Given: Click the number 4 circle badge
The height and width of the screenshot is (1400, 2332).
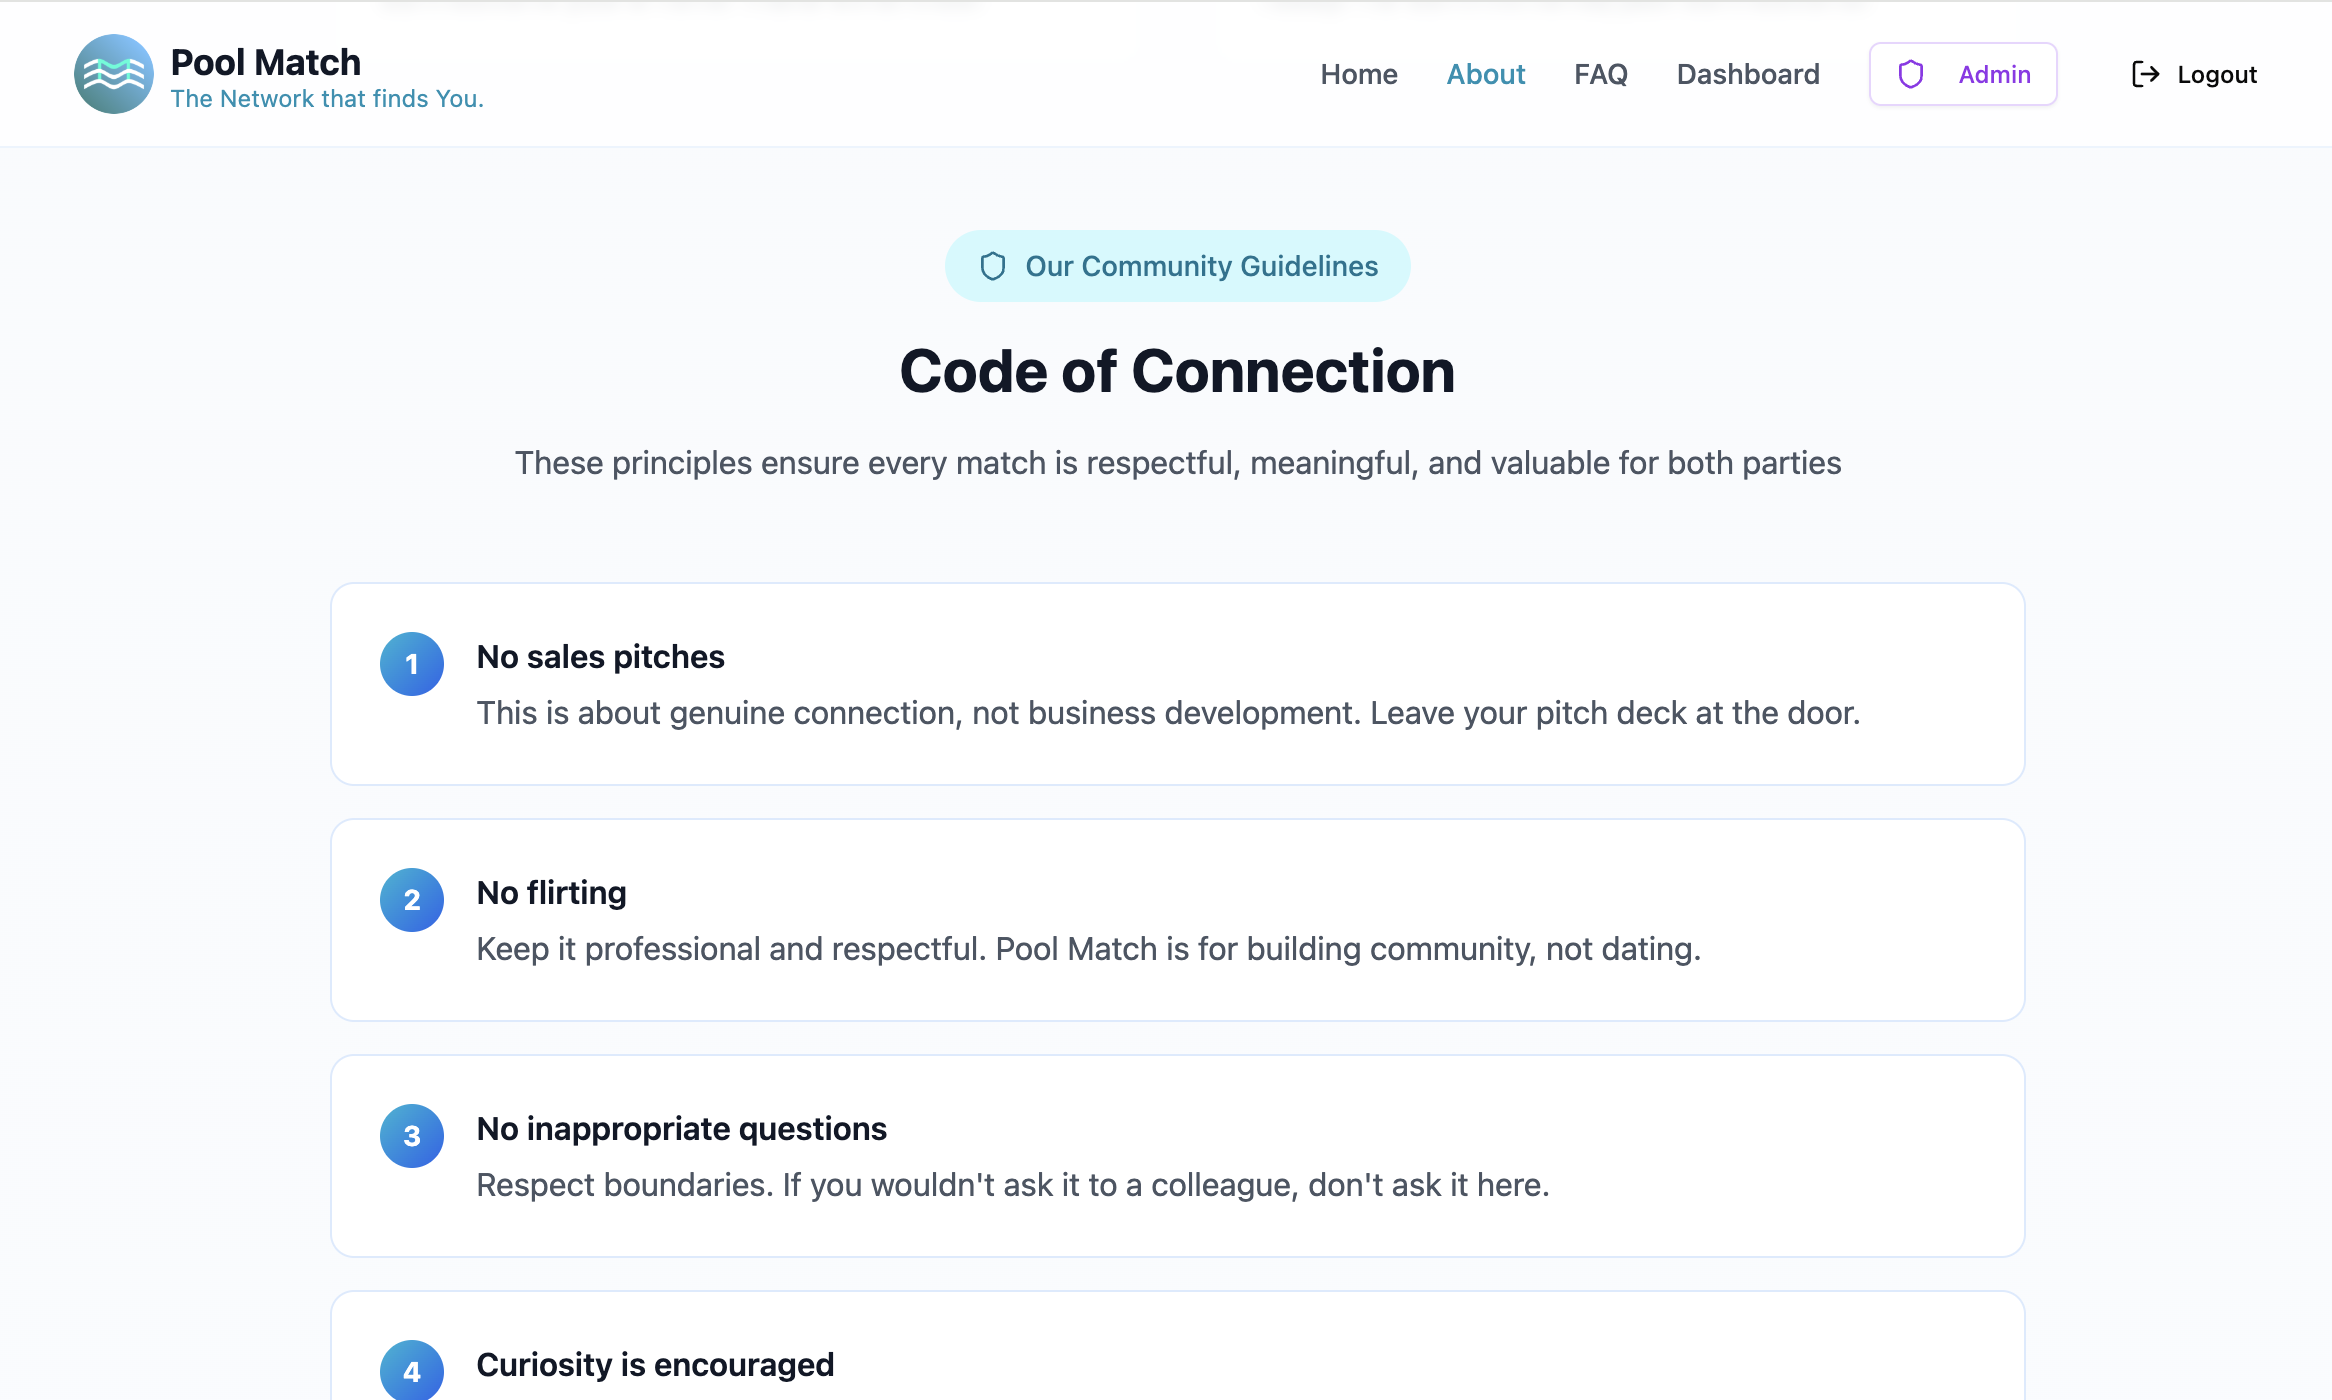Looking at the screenshot, I should (x=411, y=1370).
